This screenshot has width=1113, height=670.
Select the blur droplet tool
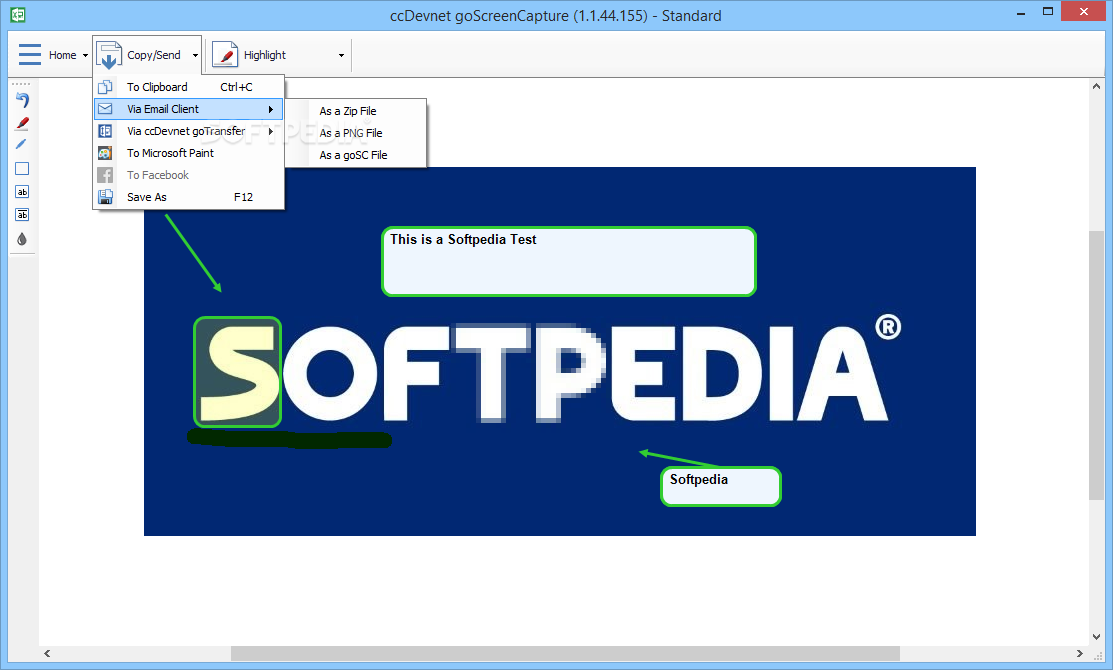click(x=22, y=238)
